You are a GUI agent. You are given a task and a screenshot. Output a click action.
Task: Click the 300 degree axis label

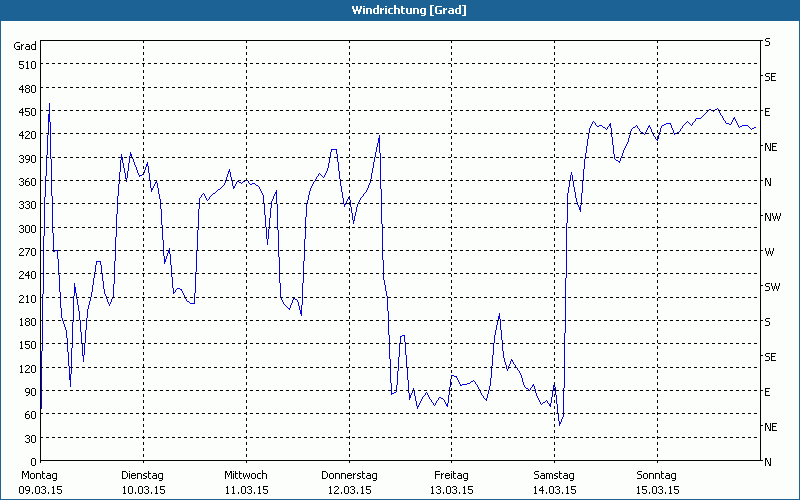tap(28, 228)
